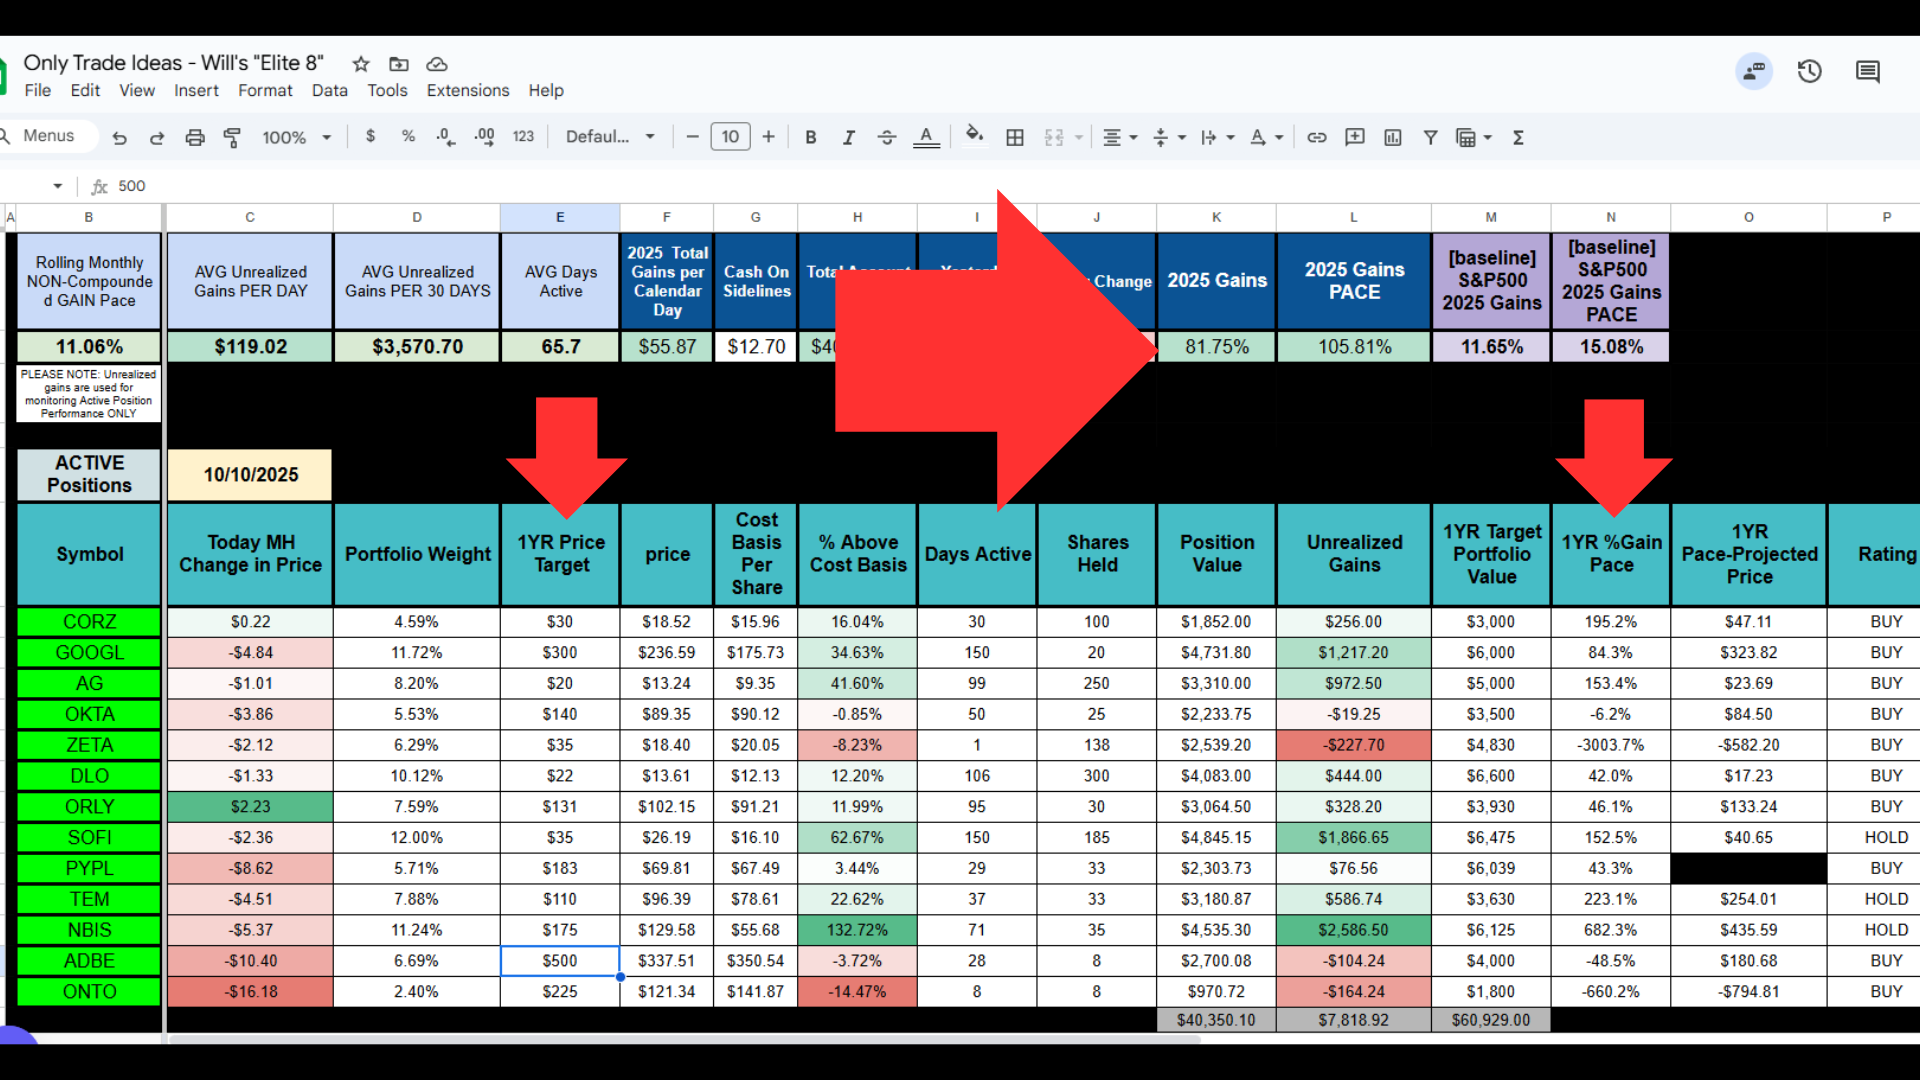Create a filter with funnel icon
The image size is (1920, 1080).
pyautogui.click(x=1431, y=138)
